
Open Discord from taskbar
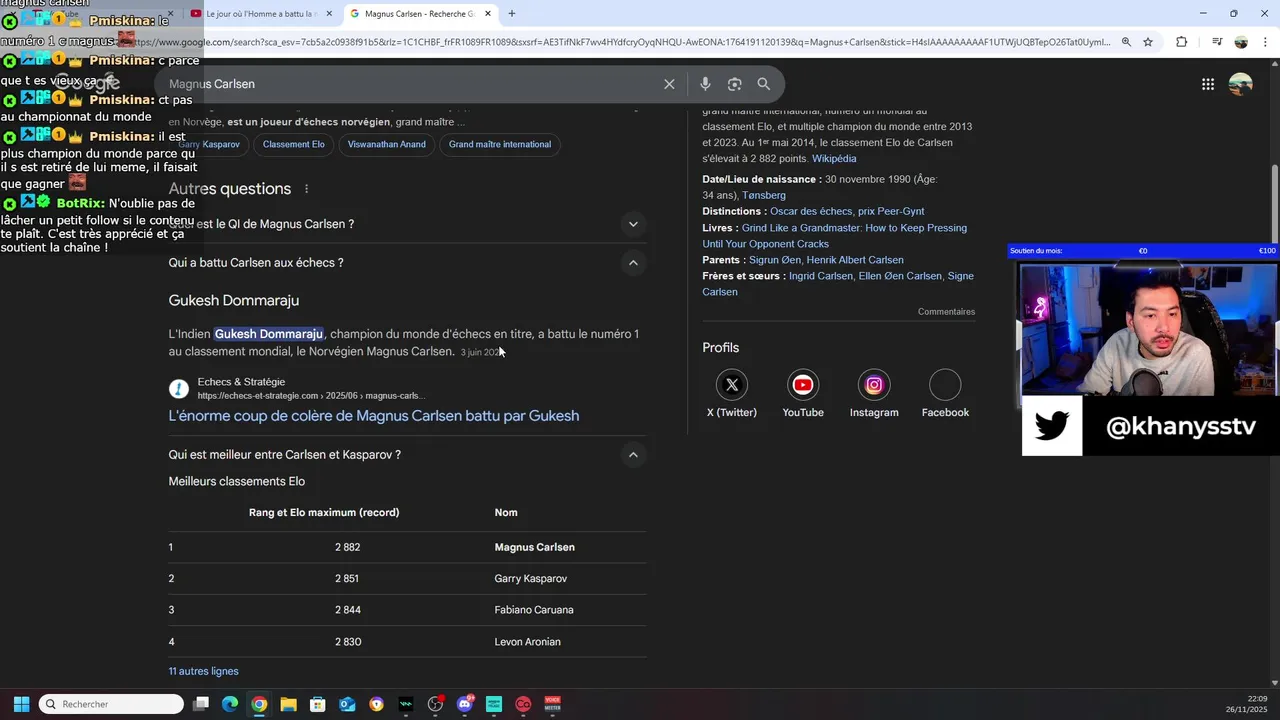465,704
